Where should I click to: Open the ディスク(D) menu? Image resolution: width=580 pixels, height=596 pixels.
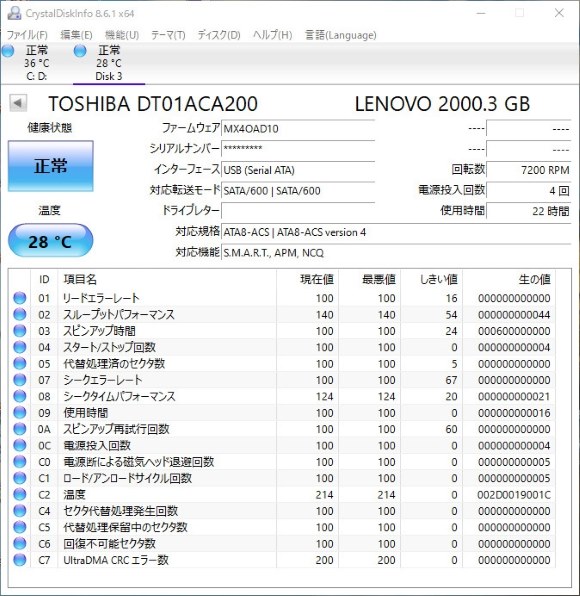click(219, 35)
